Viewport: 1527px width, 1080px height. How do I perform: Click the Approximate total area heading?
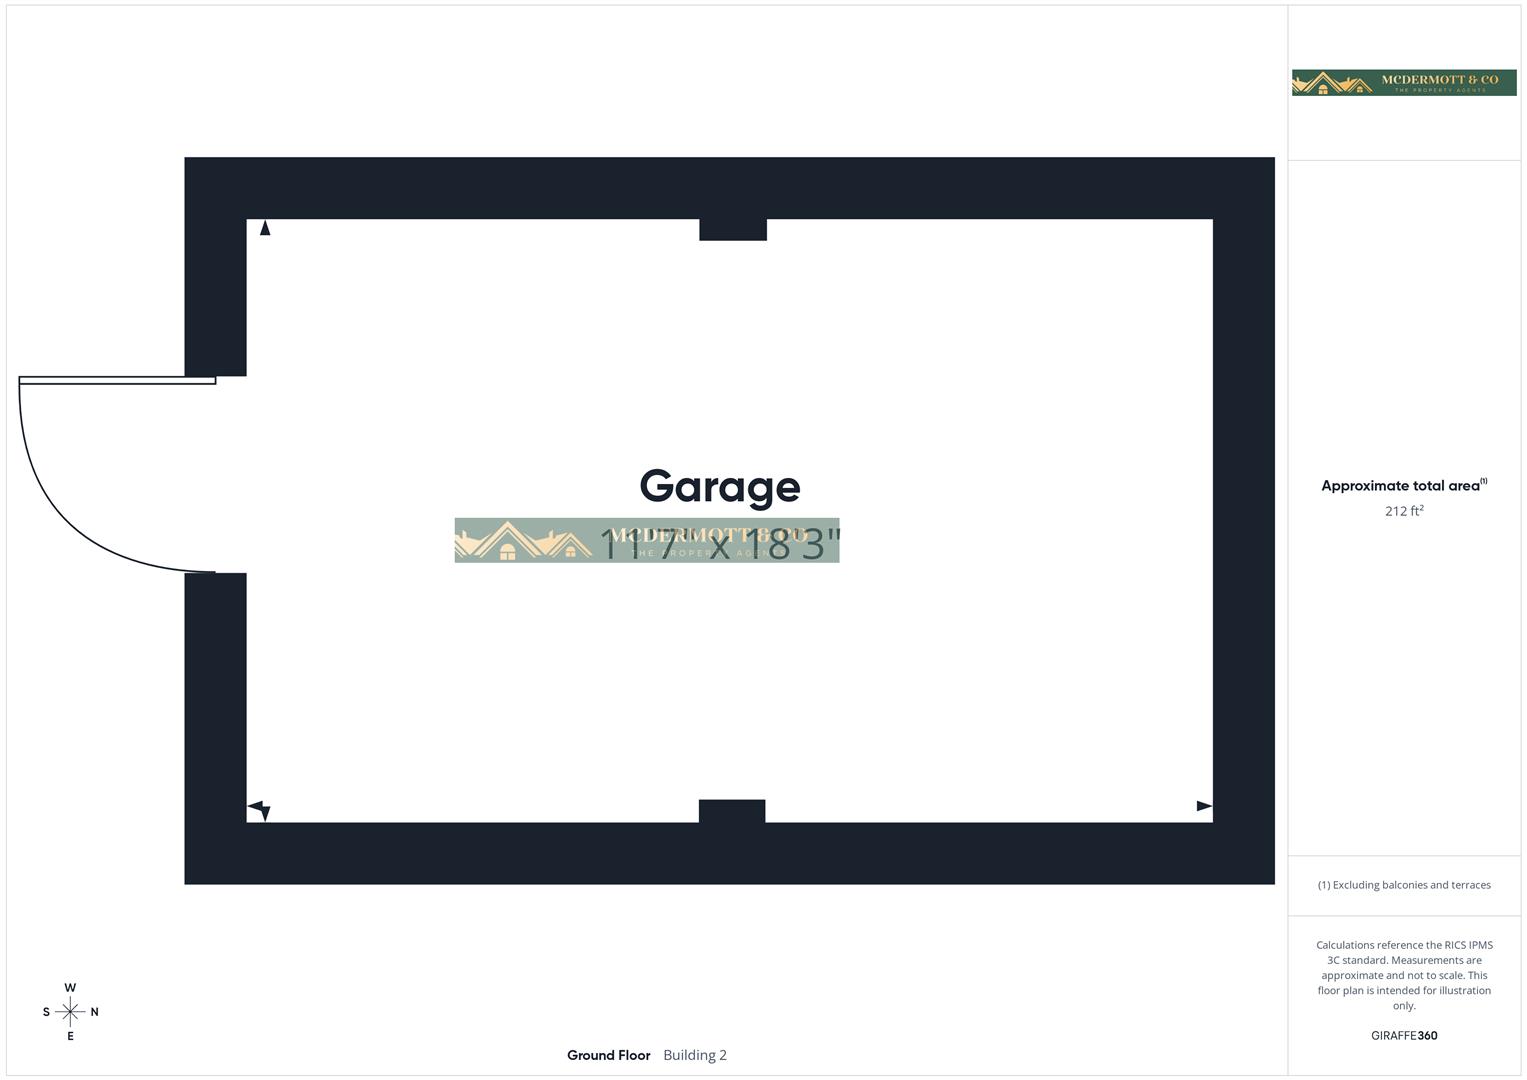point(1401,485)
